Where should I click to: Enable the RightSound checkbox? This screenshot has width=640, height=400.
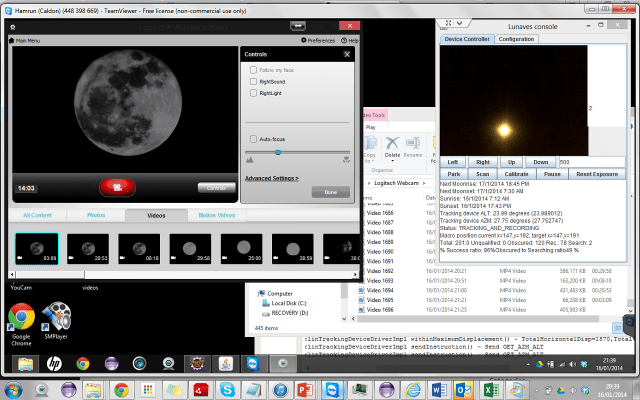coord(254,81)
